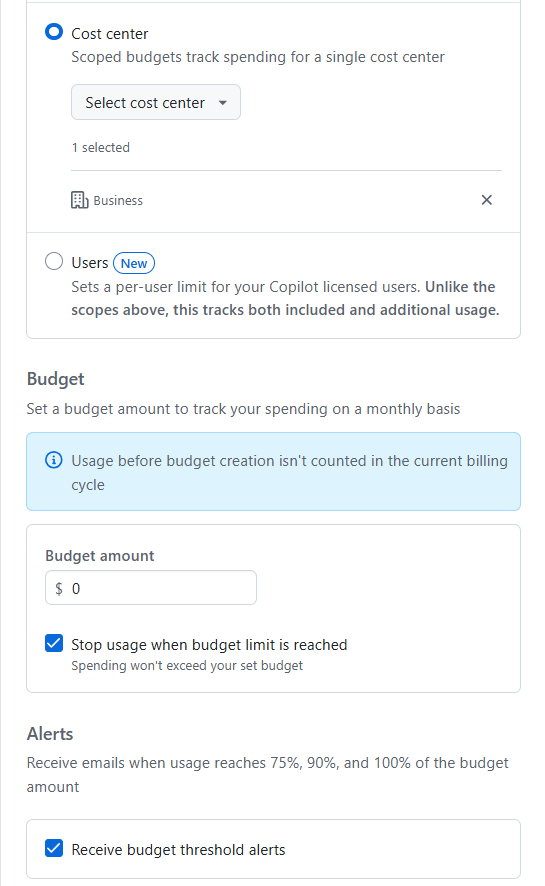Click the blue usage notice banner
The height and width of the screenshot is (886, 545).
coord(273,472)
